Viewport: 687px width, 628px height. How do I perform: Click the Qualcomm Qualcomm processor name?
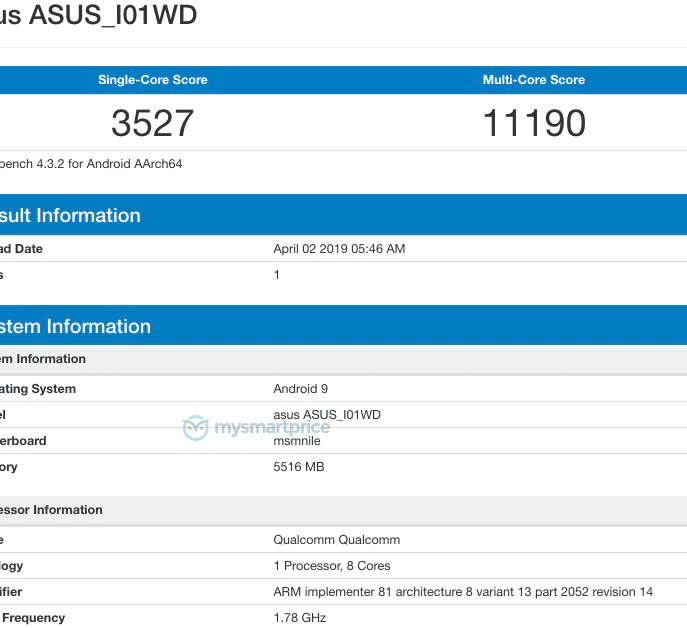pos(337,540)
